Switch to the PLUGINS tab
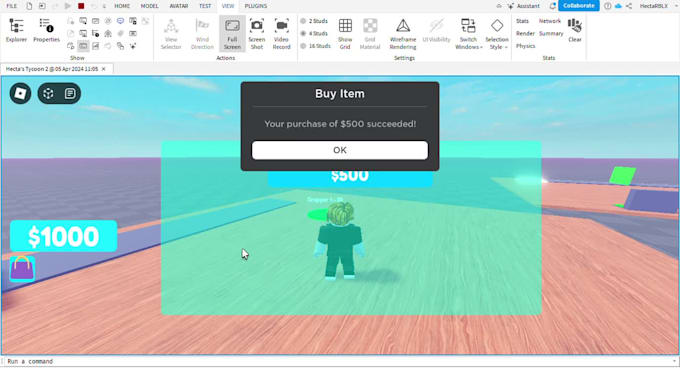Viewport: 680px width, 383px height. click(x=256, y=6)
